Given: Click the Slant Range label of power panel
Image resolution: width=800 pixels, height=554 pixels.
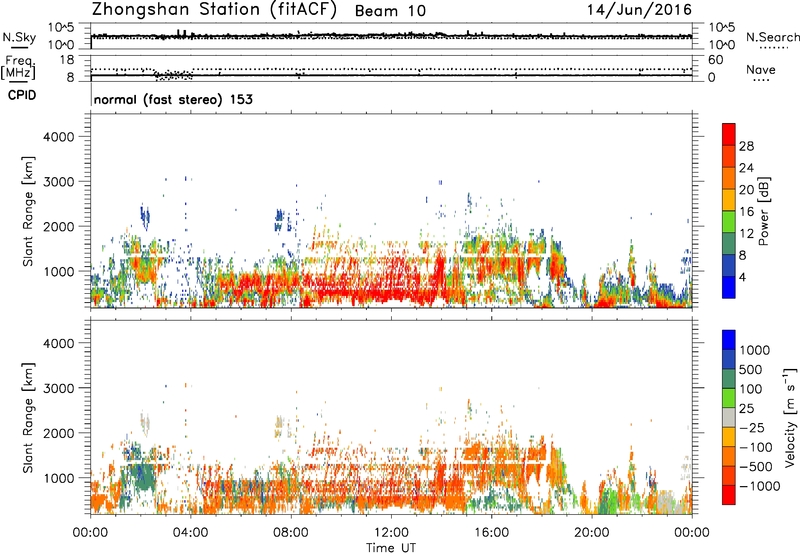Looking at the screenshot, I should [x=28, y=211].
